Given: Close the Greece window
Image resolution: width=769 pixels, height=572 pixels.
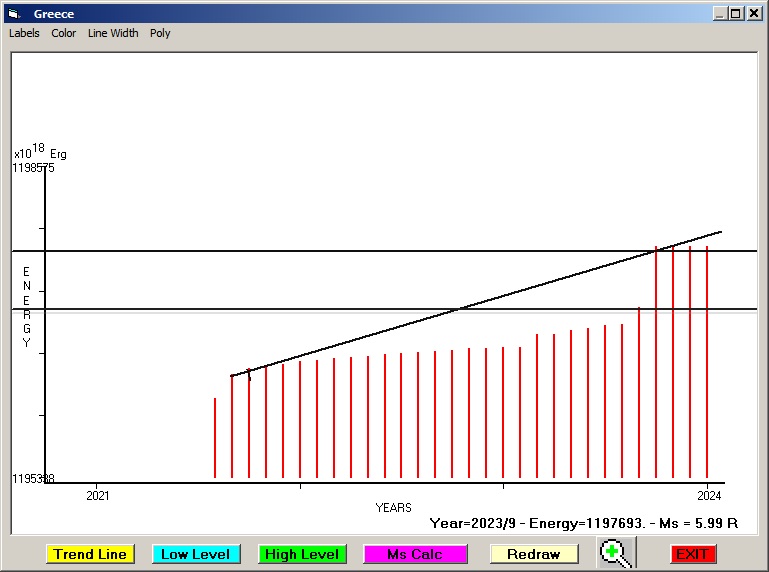Looking at the screenshot, I should [755, 14].
